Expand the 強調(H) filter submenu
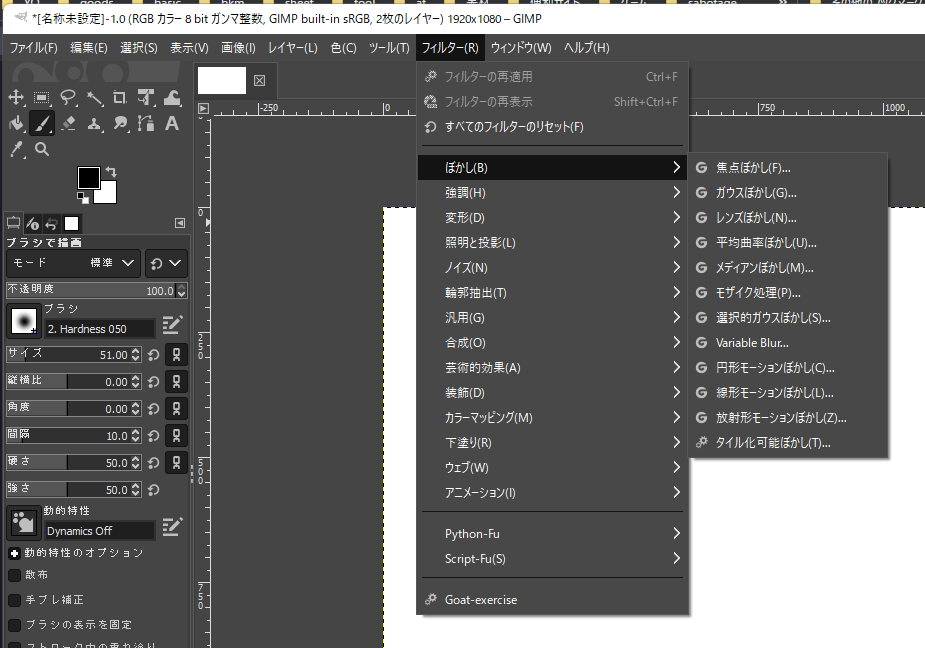The width and height of the screenshot is (925, 648). tap(552, 192)
